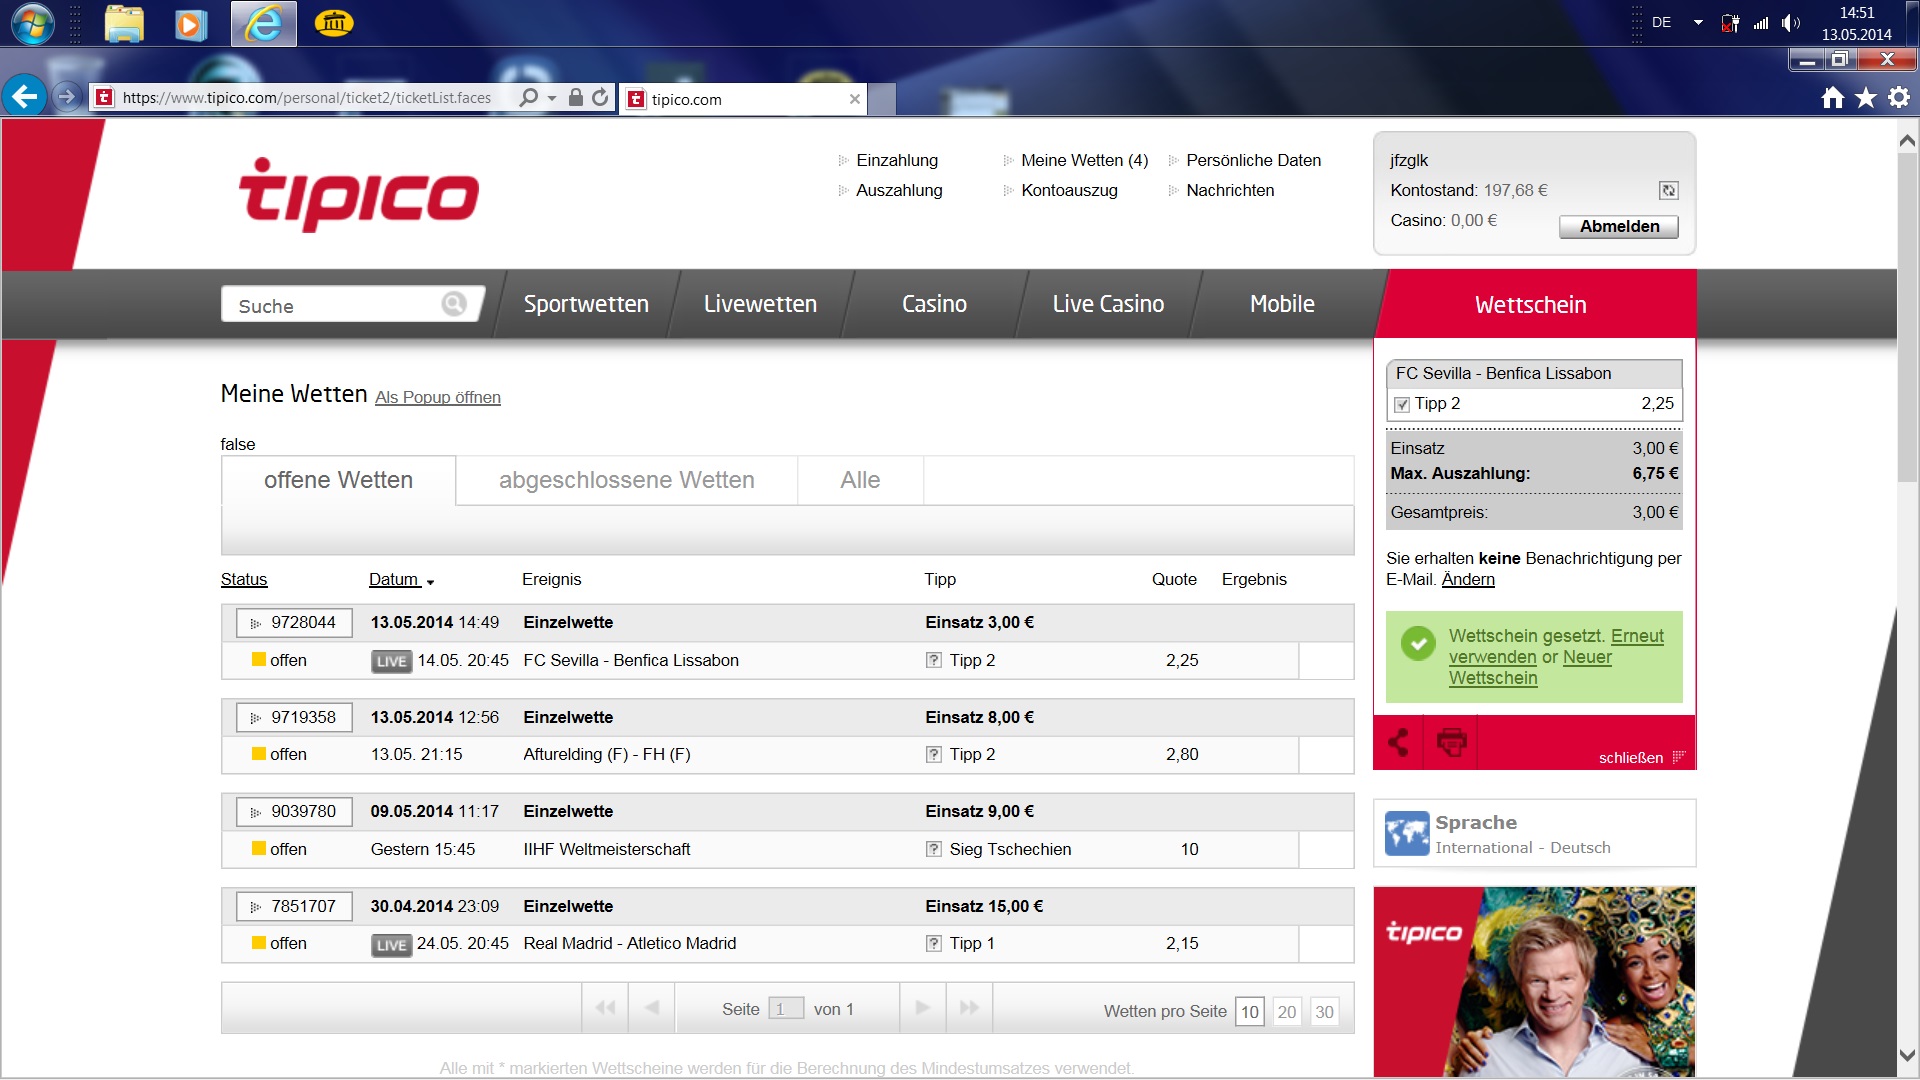Click browser forward arrow button
The width and height of the screenshot is (1920, 1080).
pyautogui.click(x=67, y=97)
